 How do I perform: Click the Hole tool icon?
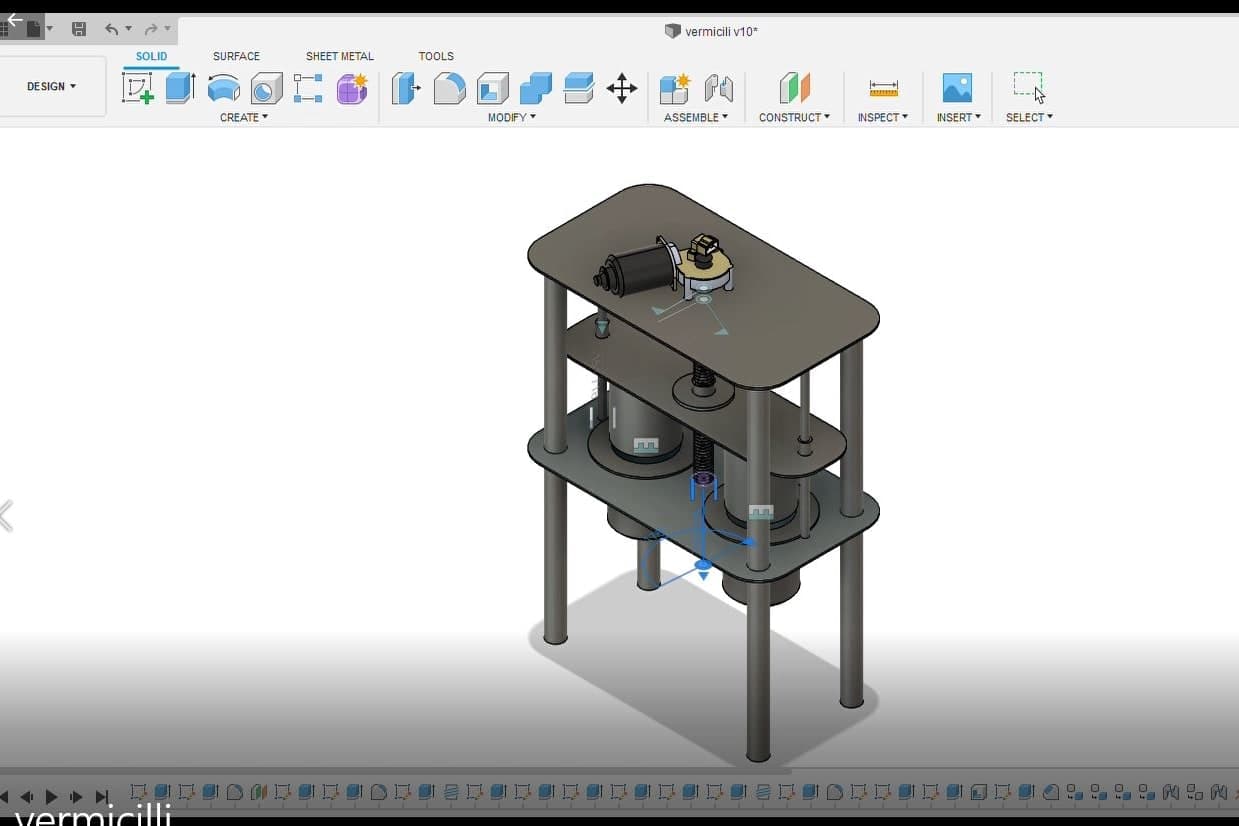click(x=266, y=88)
